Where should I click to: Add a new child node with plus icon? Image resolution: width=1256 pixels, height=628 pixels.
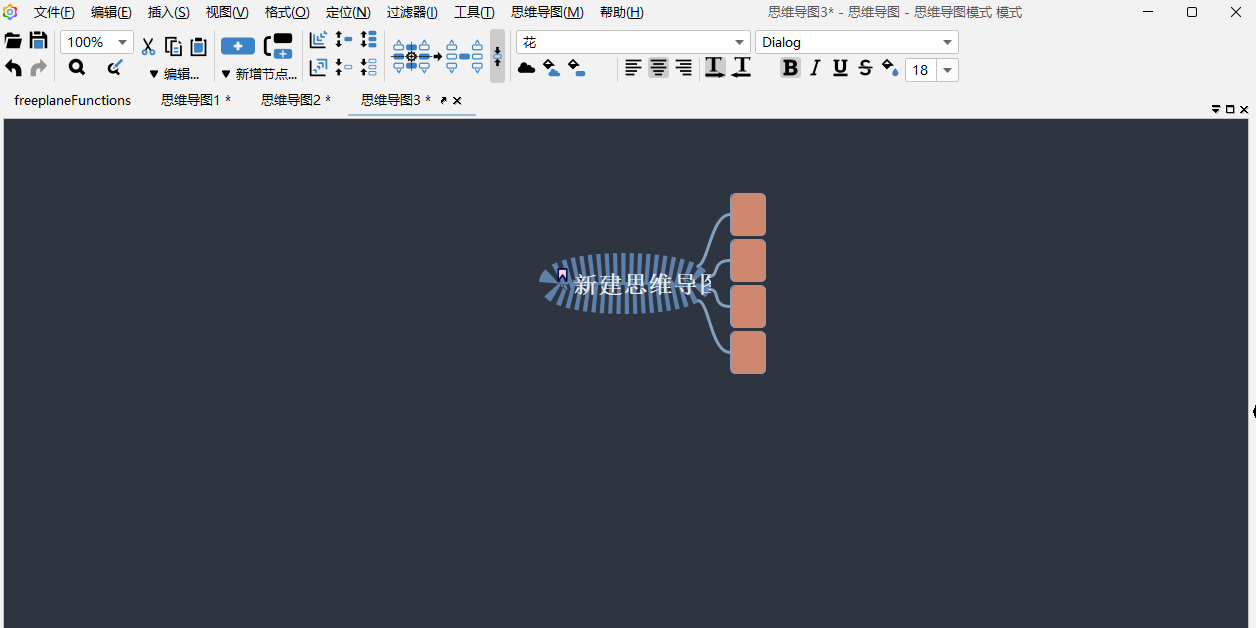click(237, 46)
